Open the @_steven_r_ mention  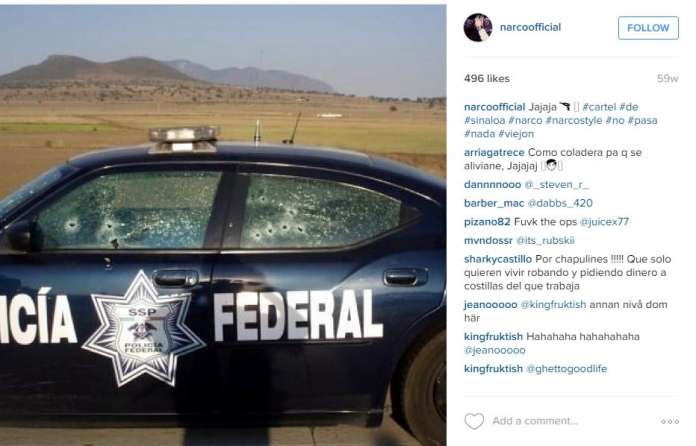557,184
